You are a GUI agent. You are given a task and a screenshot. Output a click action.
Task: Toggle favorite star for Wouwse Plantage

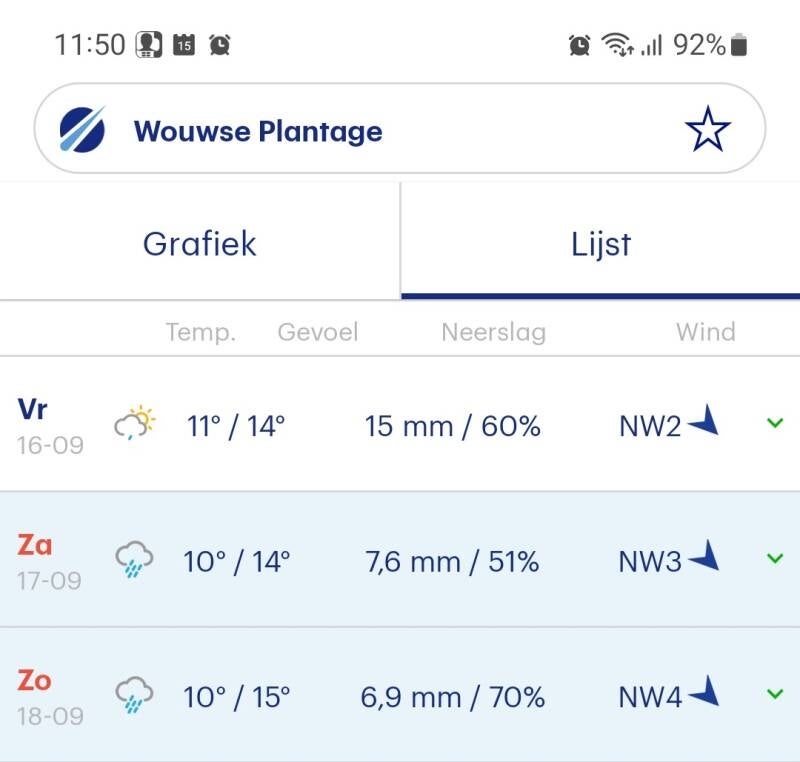[x=707, y=131]
